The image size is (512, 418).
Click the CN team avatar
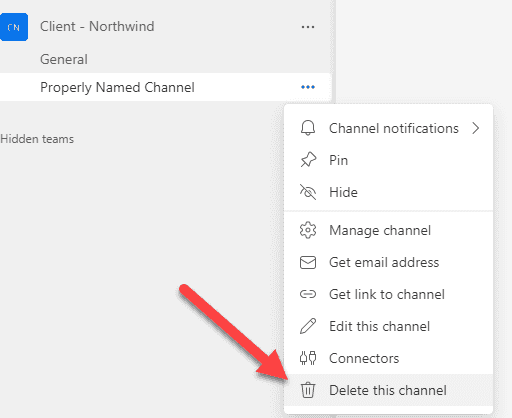click(x=14, y=27)
